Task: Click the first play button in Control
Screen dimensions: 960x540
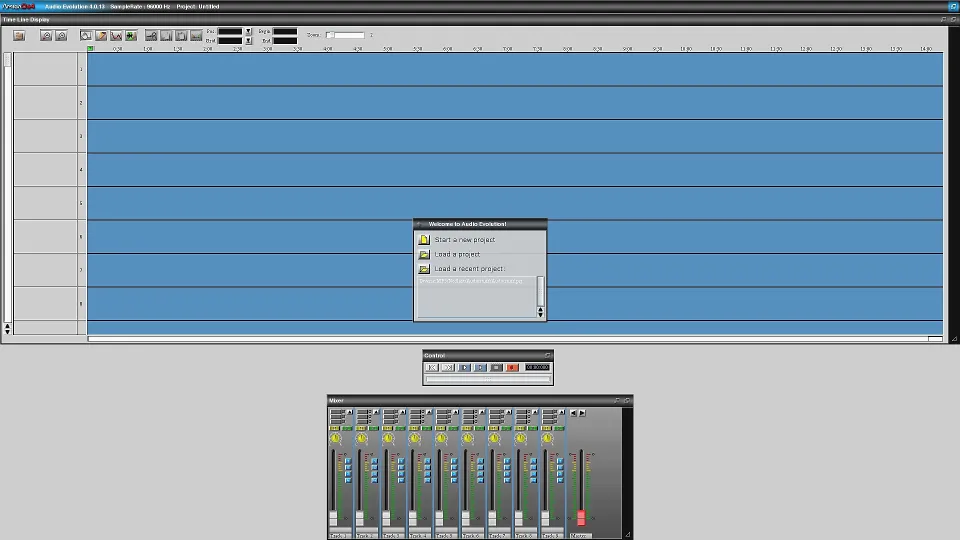Action: click(x=464, y=368)
